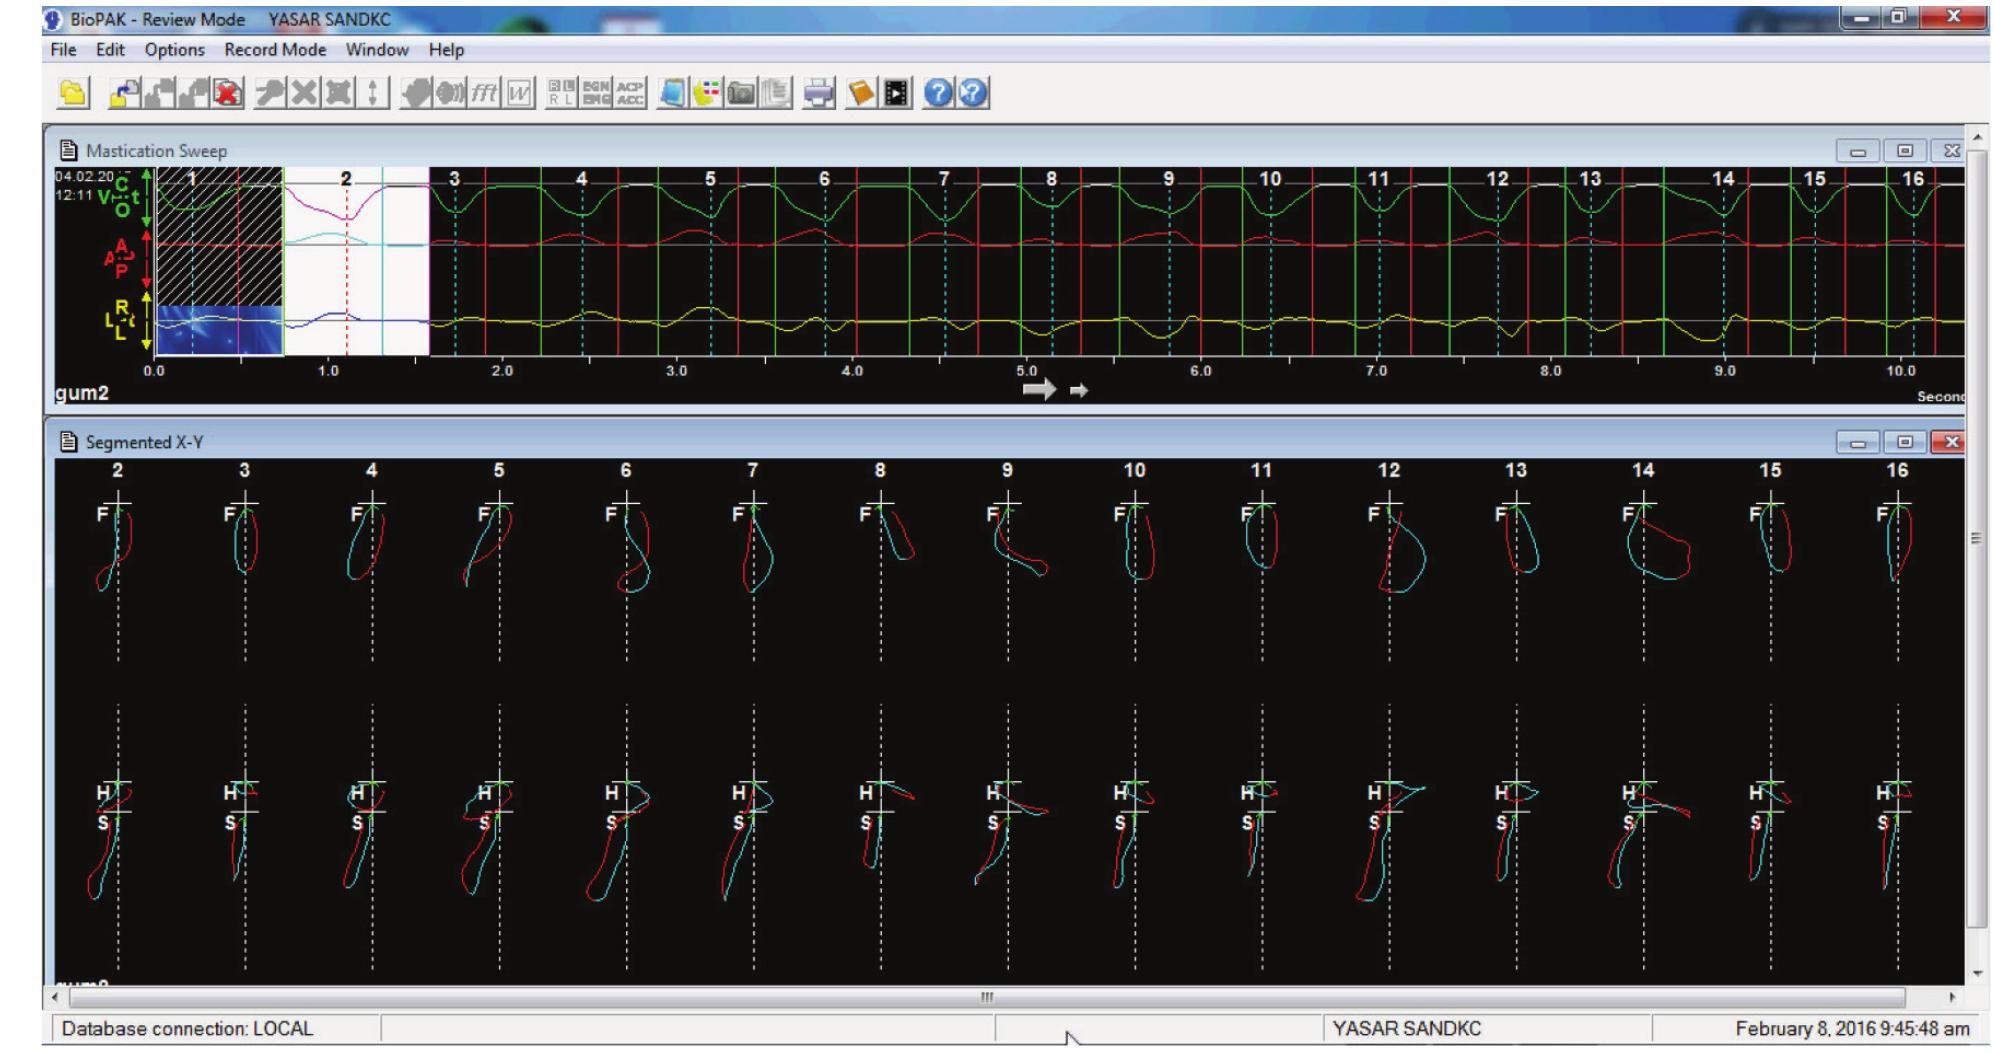Open the Options menu
The height and width of the screenshot is (1053, 1994).
click(x=174, y=50)
